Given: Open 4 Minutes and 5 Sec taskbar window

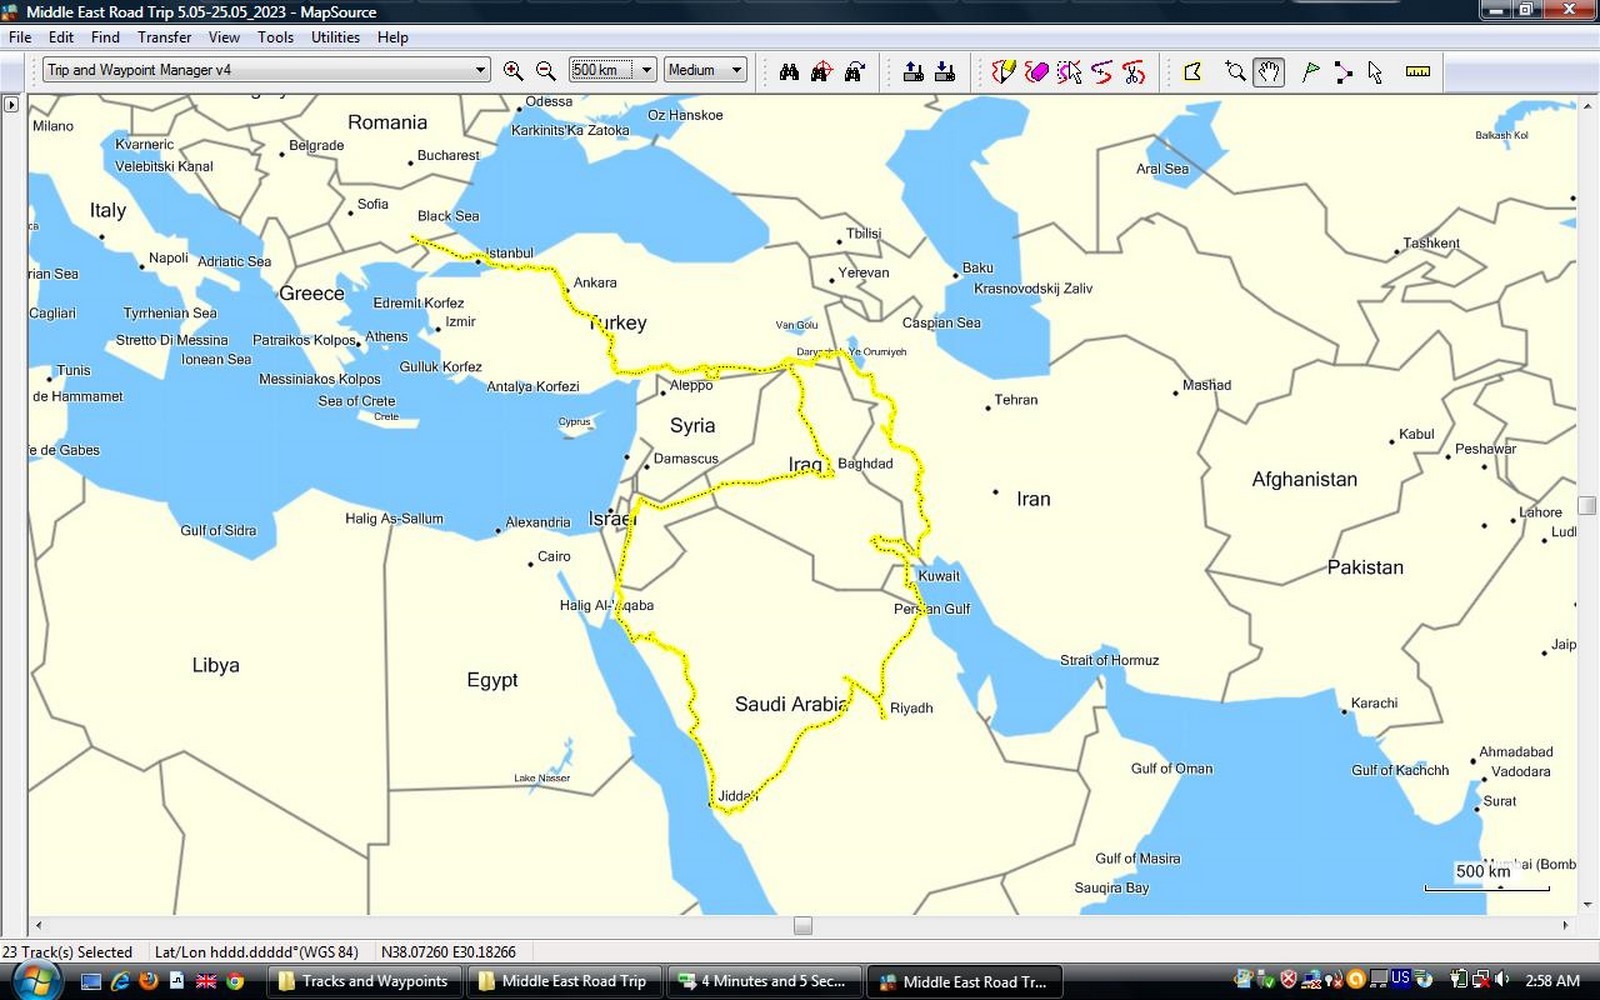Looking at the screenshot, I should [x=762, y=981].
